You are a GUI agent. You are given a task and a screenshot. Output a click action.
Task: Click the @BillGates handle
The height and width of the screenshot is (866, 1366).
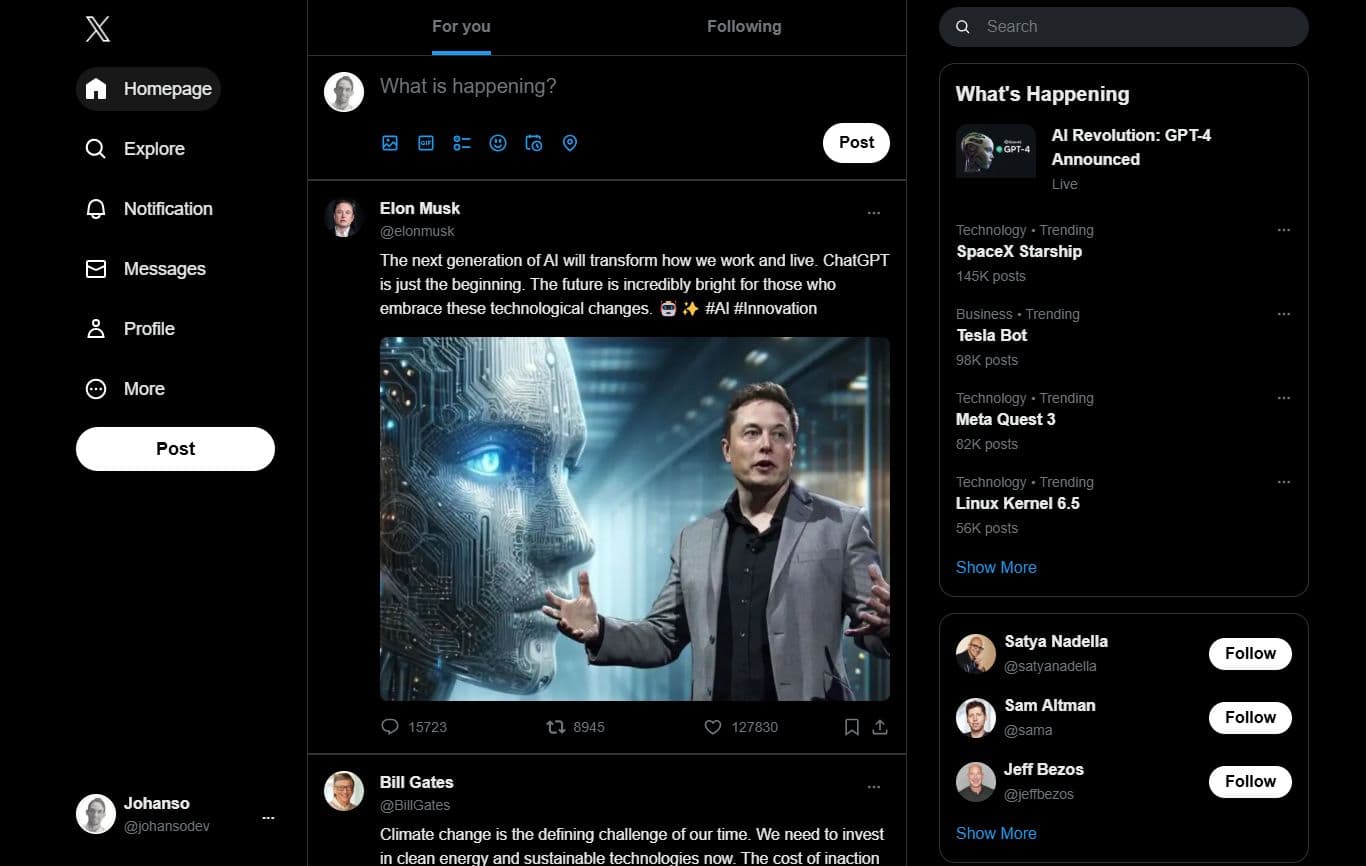click(415, 805)
